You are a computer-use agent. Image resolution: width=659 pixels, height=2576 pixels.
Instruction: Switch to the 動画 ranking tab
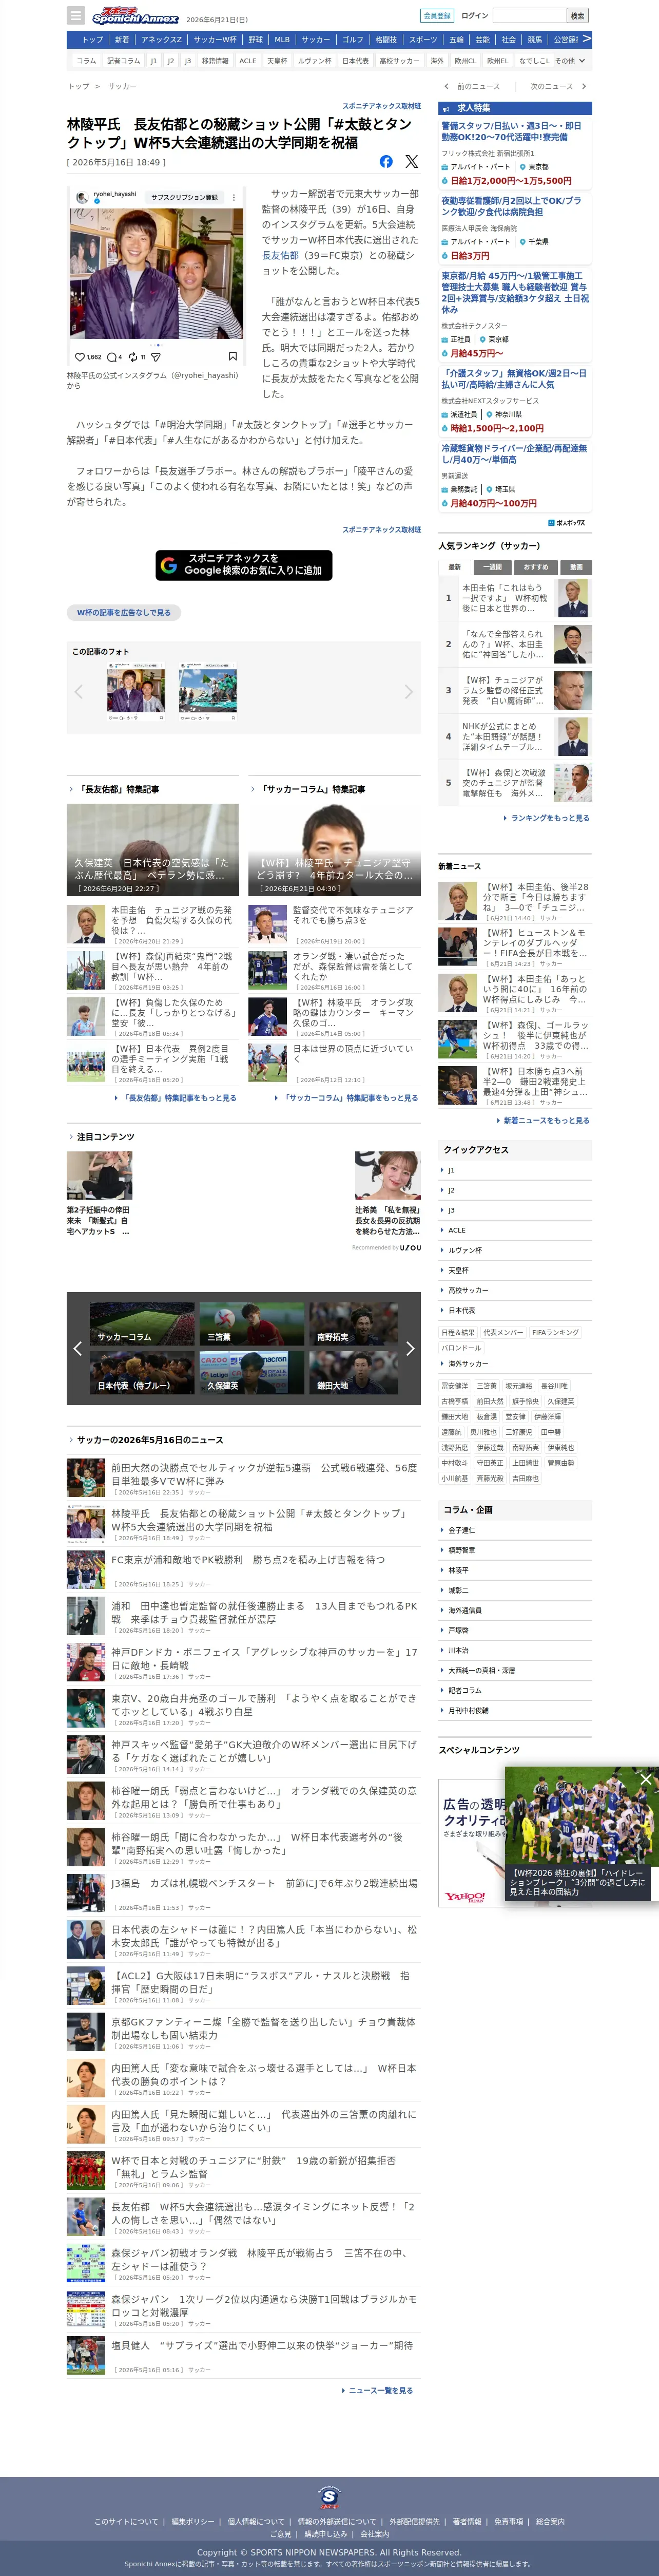pos(576,567)
